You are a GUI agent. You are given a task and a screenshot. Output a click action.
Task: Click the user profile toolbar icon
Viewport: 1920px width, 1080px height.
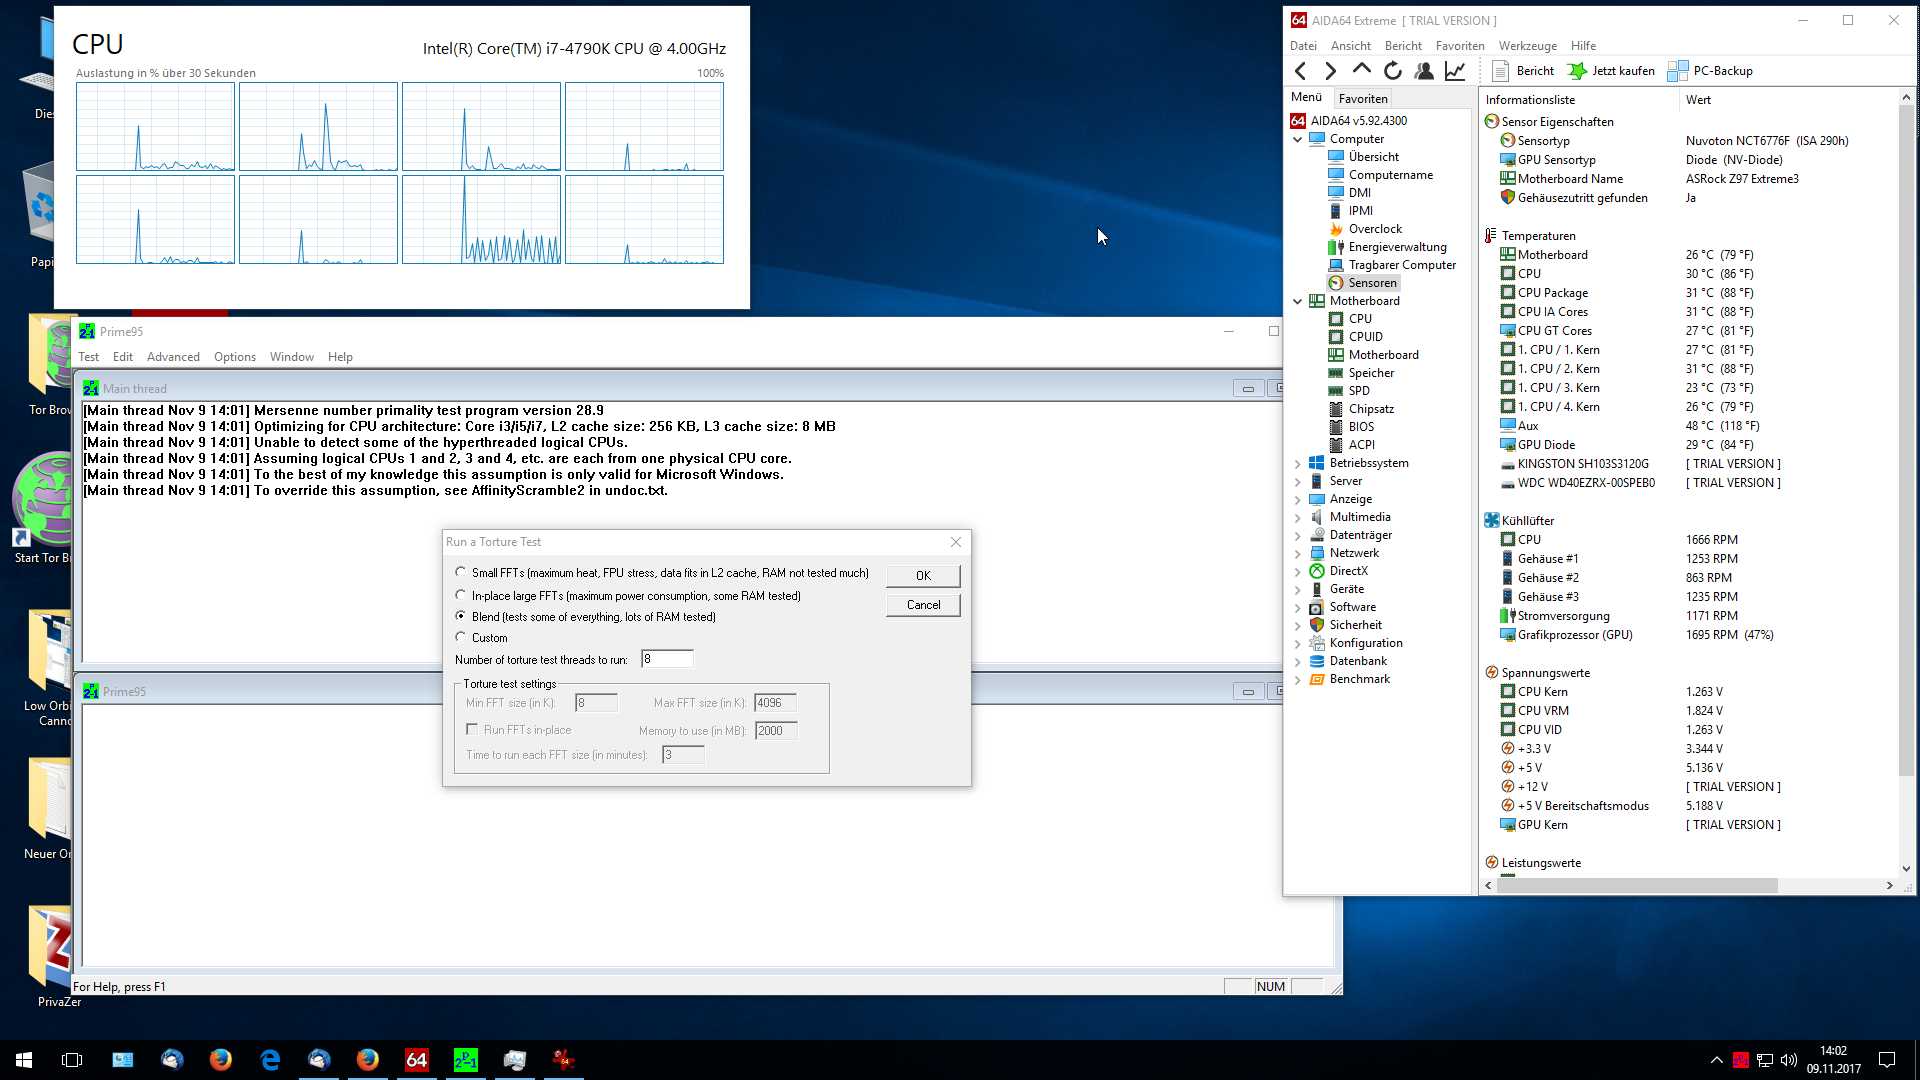click(1424, 71)
